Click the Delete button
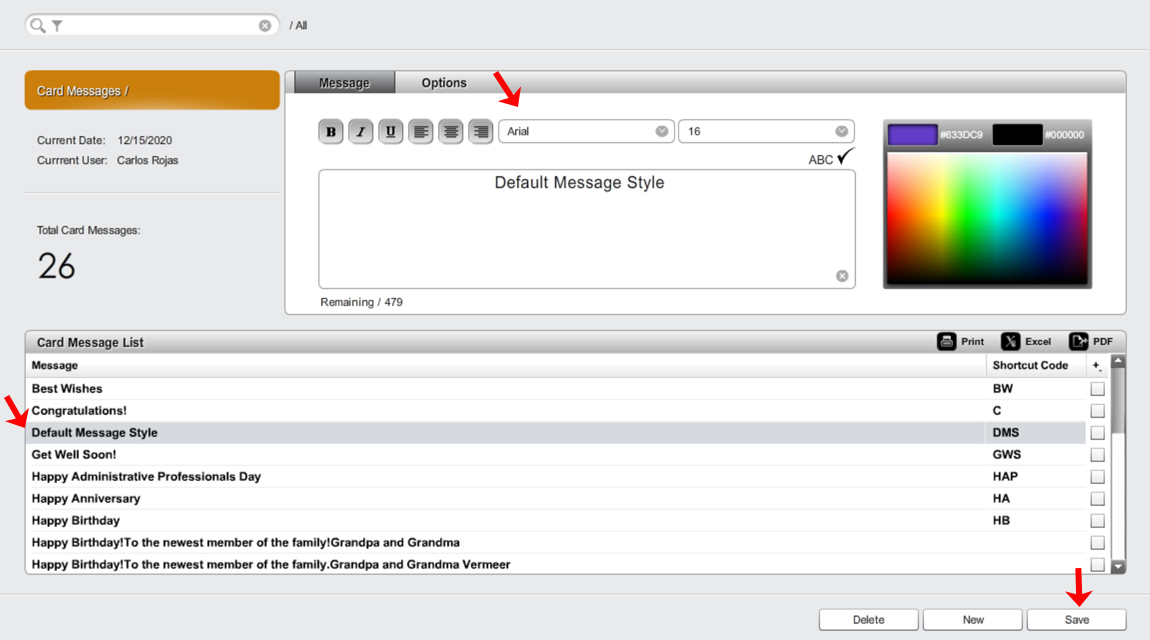 coord(868,619)
